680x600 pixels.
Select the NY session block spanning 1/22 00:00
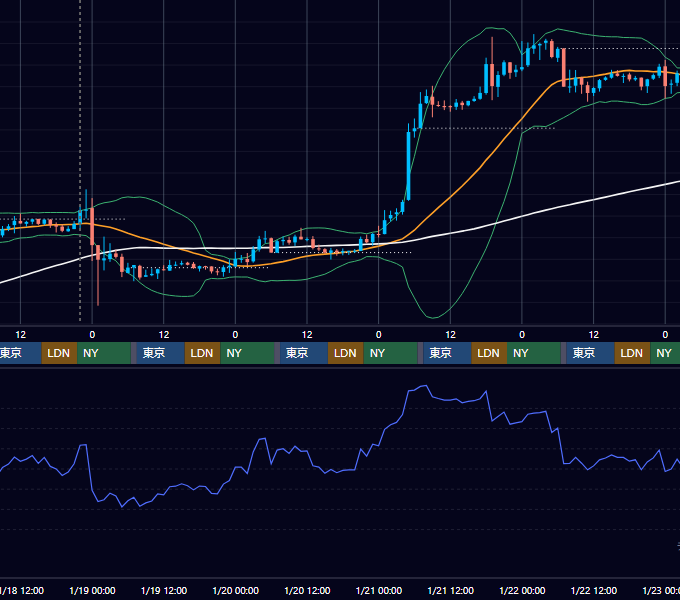(x=534, y=353)
